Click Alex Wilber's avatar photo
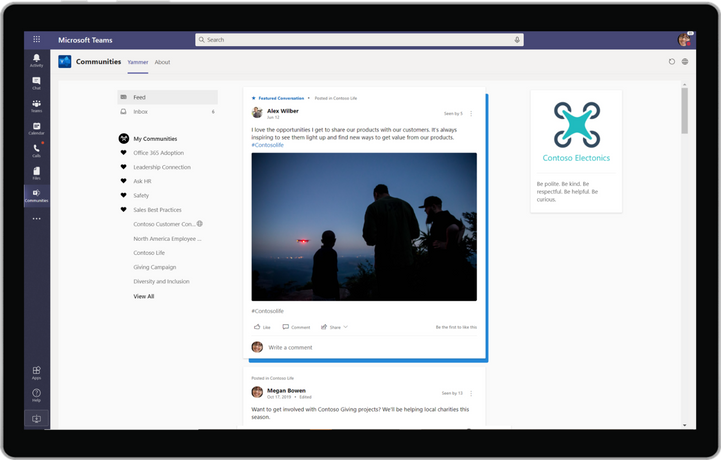Image resolution: width=721 pixels, height=460 pixels. tap(257, 112)
